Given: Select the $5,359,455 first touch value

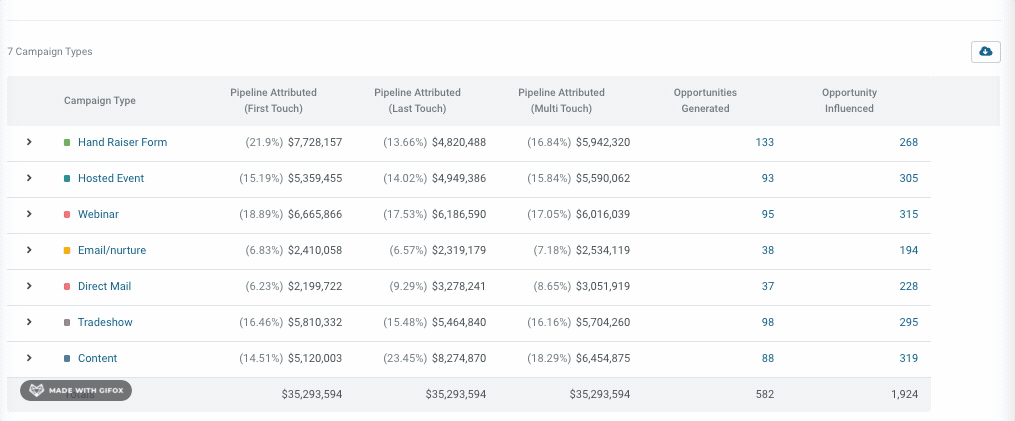Looking at the screenshot, I should point(315,178).
